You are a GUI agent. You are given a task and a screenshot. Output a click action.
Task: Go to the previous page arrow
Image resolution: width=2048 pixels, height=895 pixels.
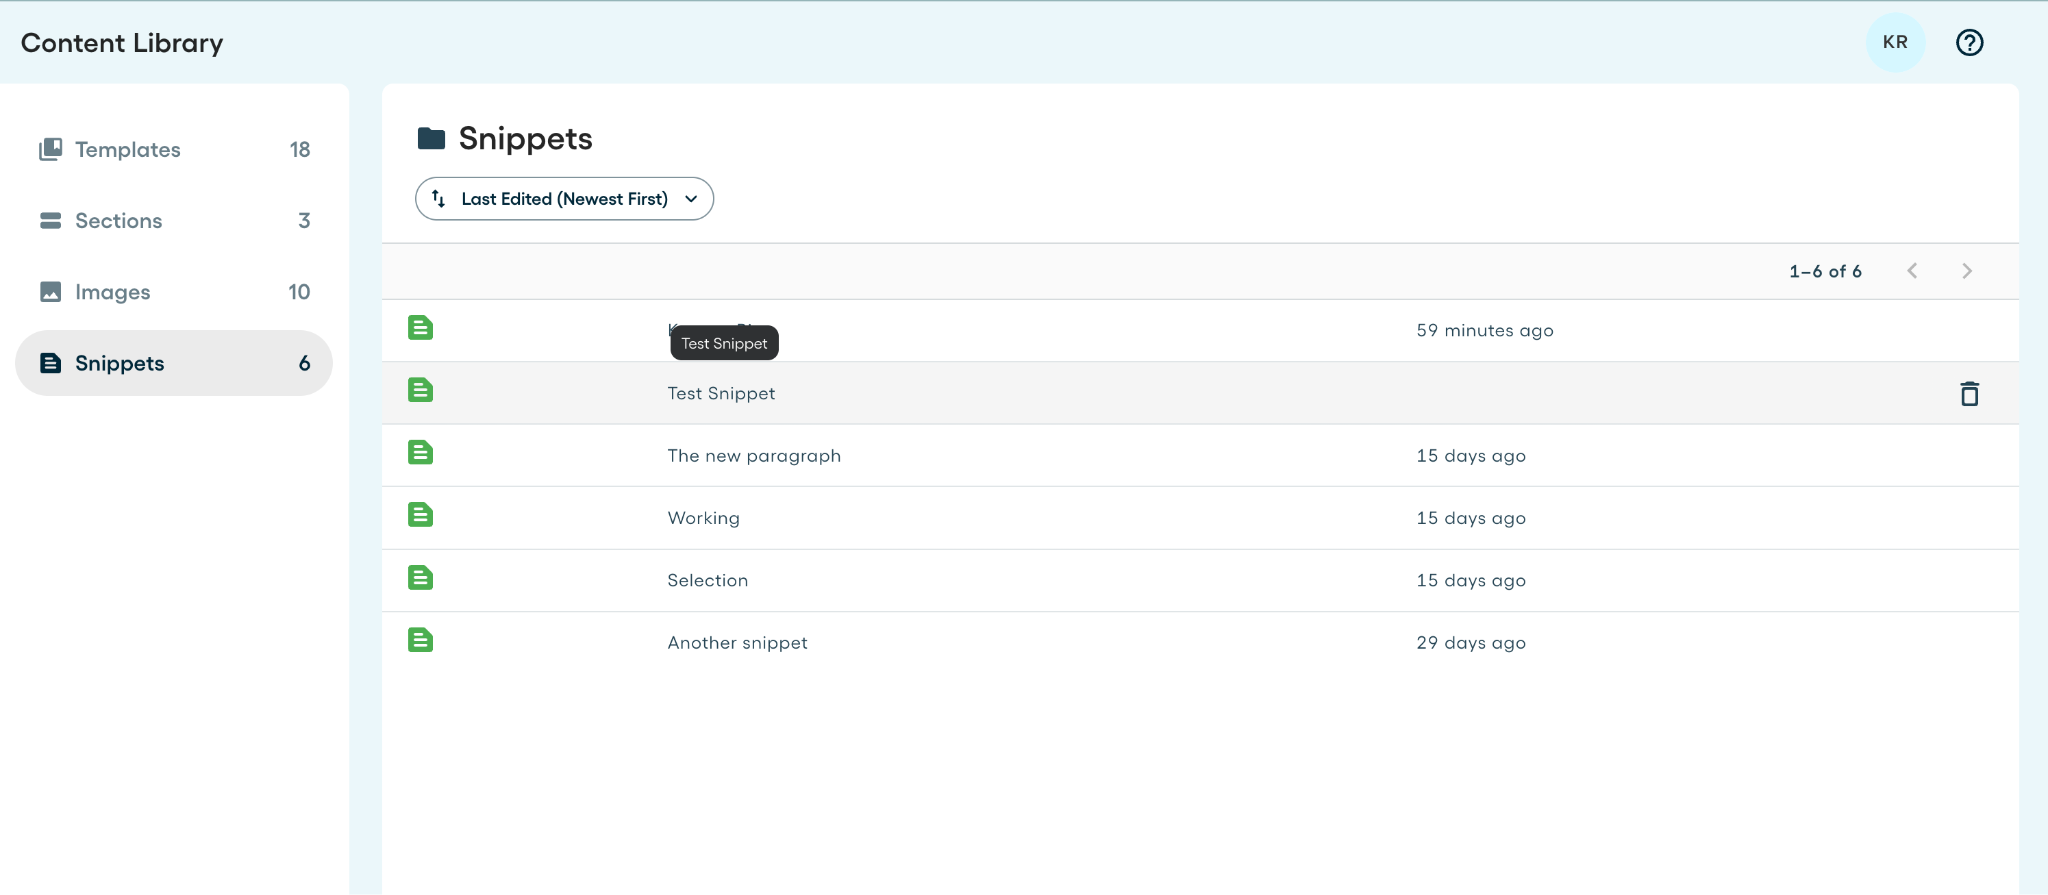click(1912, 271)
